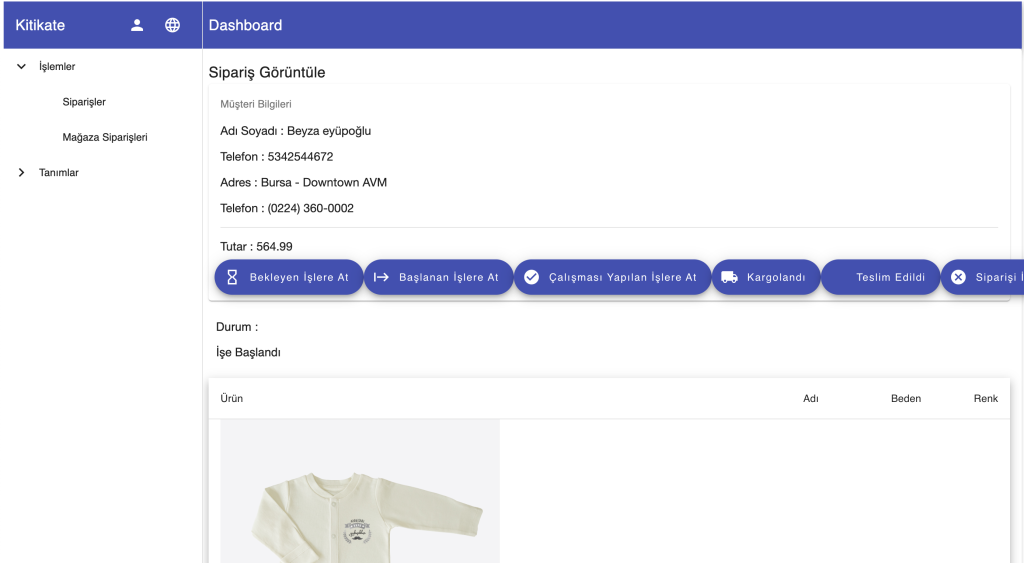
Task: Click the Ürün column header
Action: pos(231,398)
